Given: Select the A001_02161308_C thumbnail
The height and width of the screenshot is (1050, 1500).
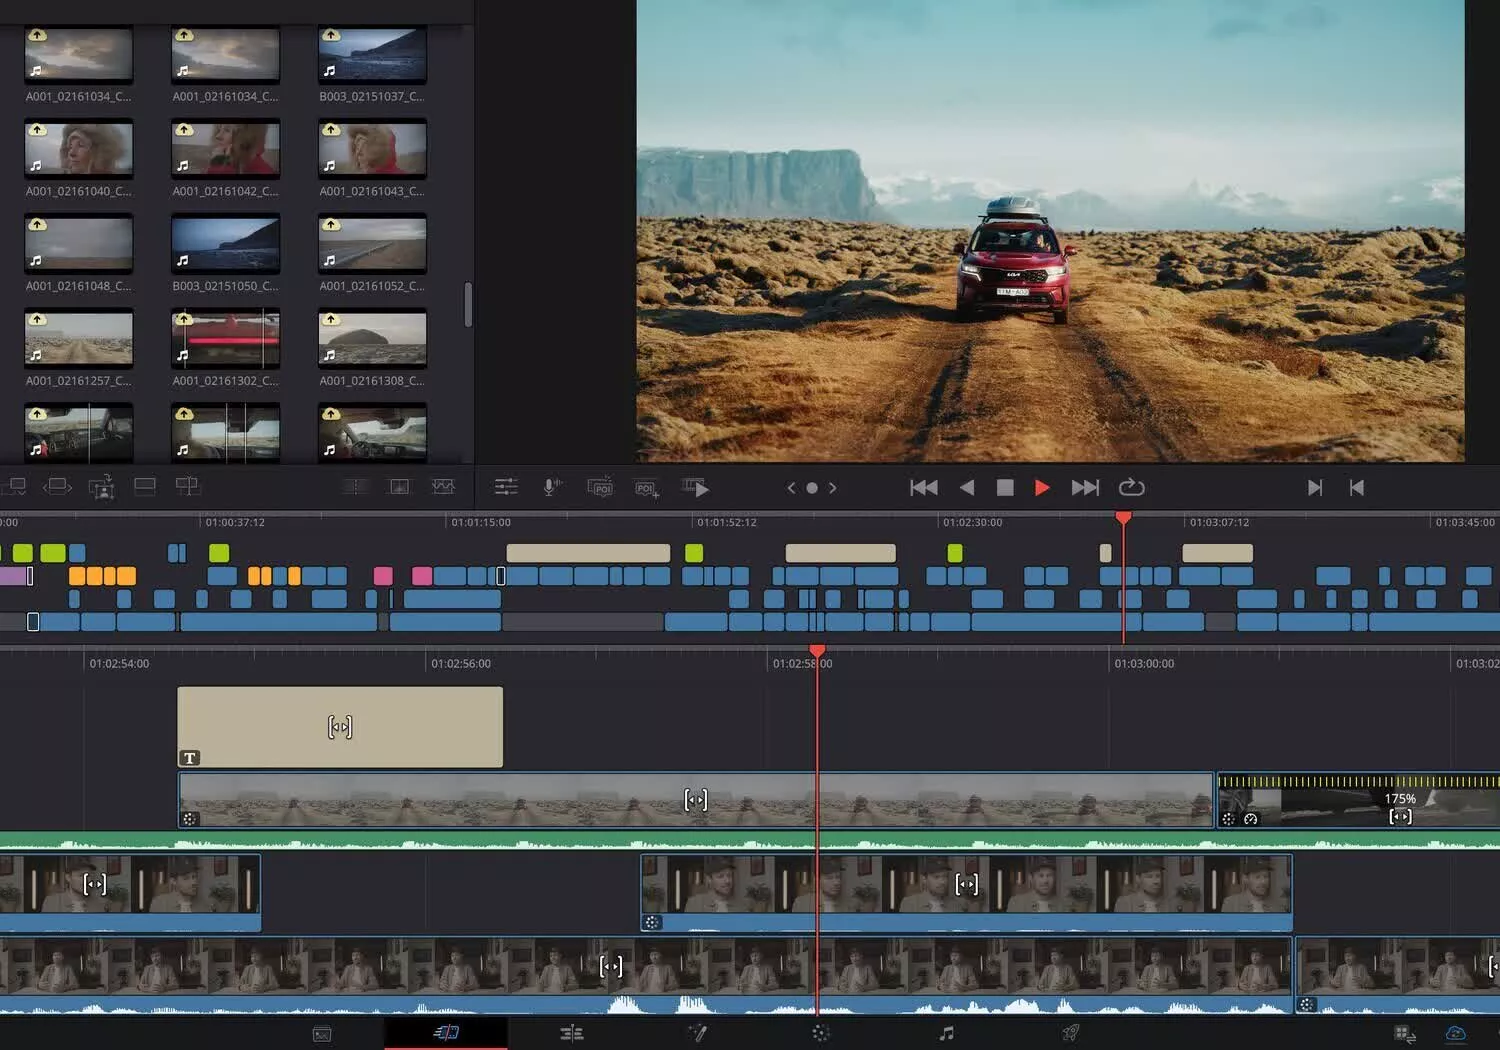Looking at the screenshot, I should (372, 339).
